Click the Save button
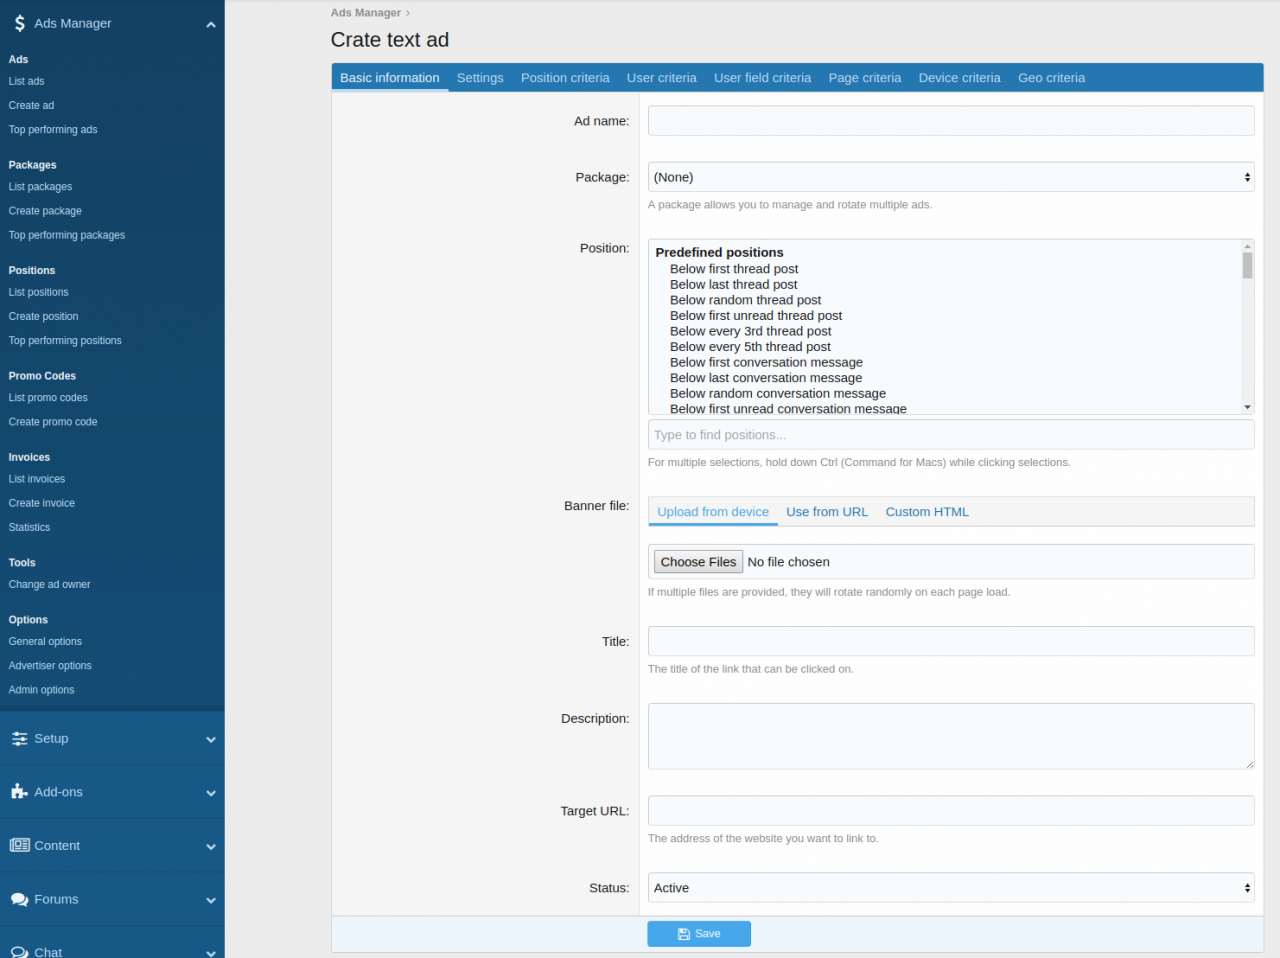Image resolution: width=1280 pixels, height=958 pixels. 699,933
